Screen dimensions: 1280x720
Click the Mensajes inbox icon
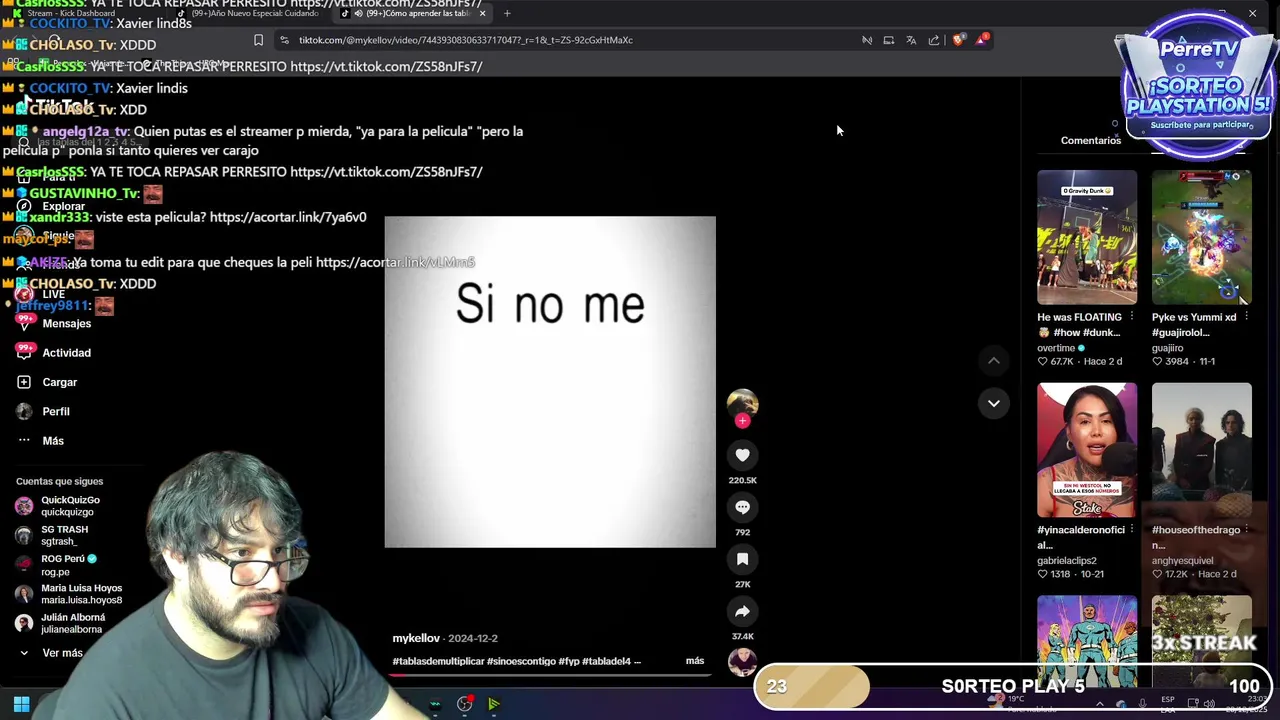(x=24, y=323)
